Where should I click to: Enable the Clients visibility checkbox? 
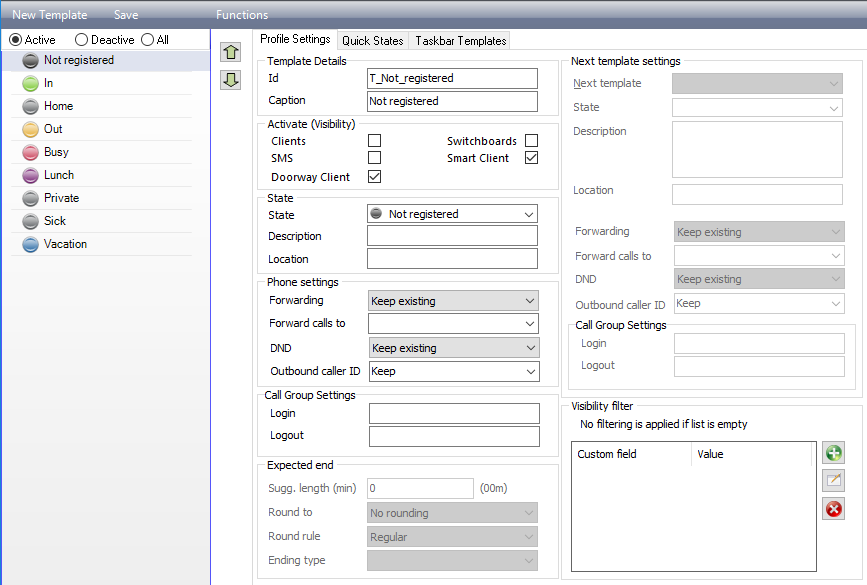pos(374,141)
